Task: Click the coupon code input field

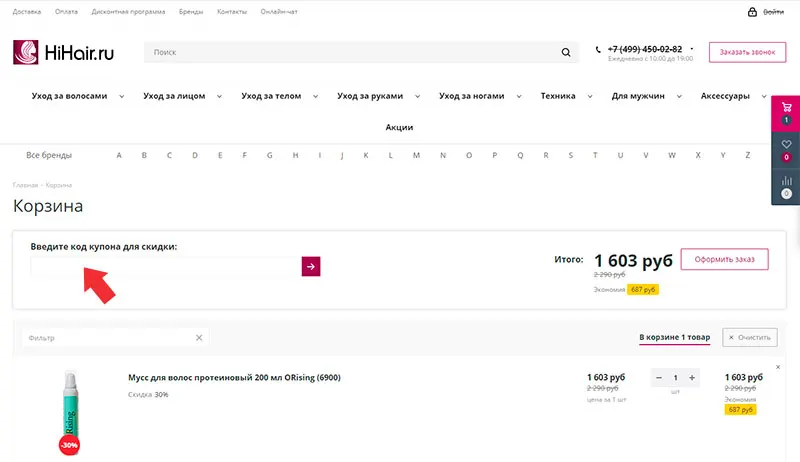Action: [165, 267]
